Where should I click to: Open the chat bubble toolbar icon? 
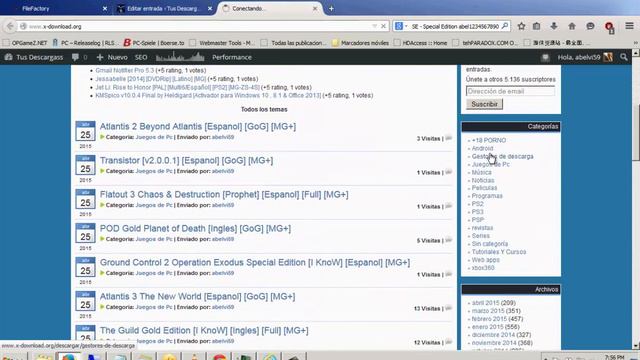(x=590, y=26)
